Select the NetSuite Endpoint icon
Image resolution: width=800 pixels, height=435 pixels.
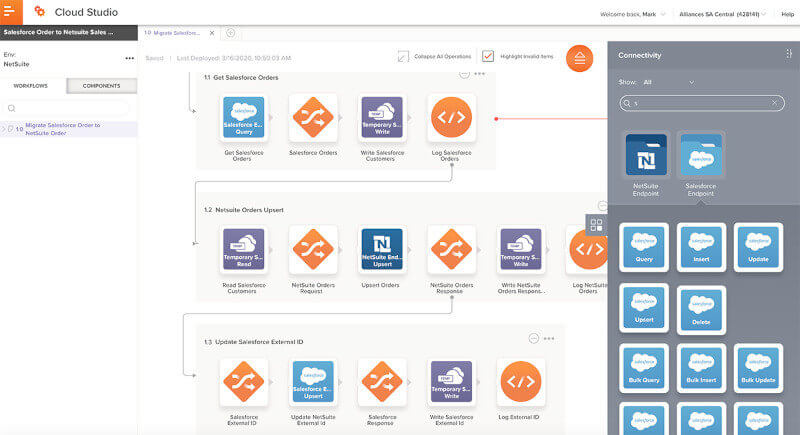click(646, 156)
